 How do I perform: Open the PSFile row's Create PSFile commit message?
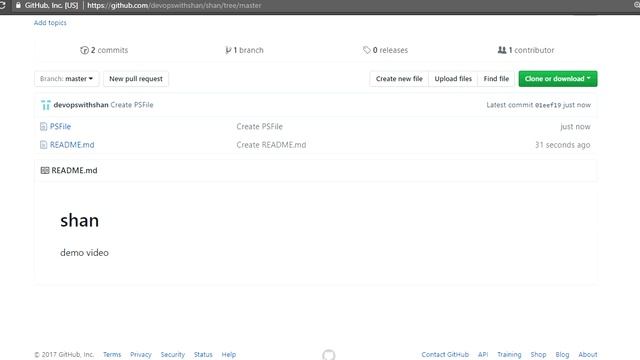point(260,127)
